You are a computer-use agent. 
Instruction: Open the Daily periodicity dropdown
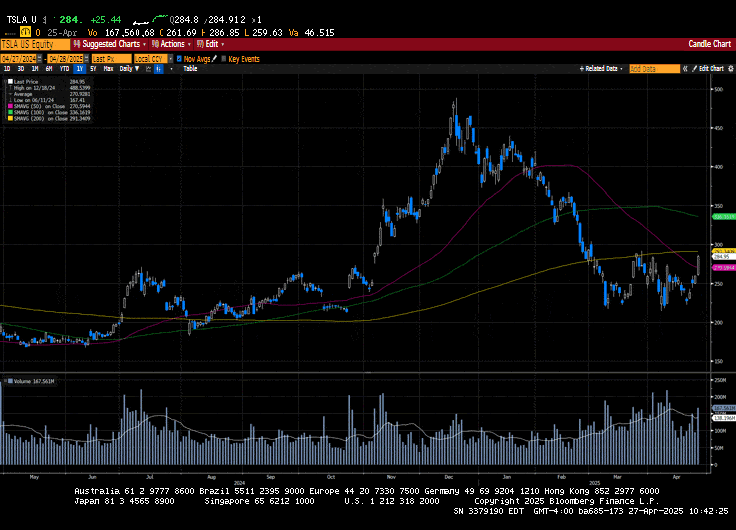[129, 69]
